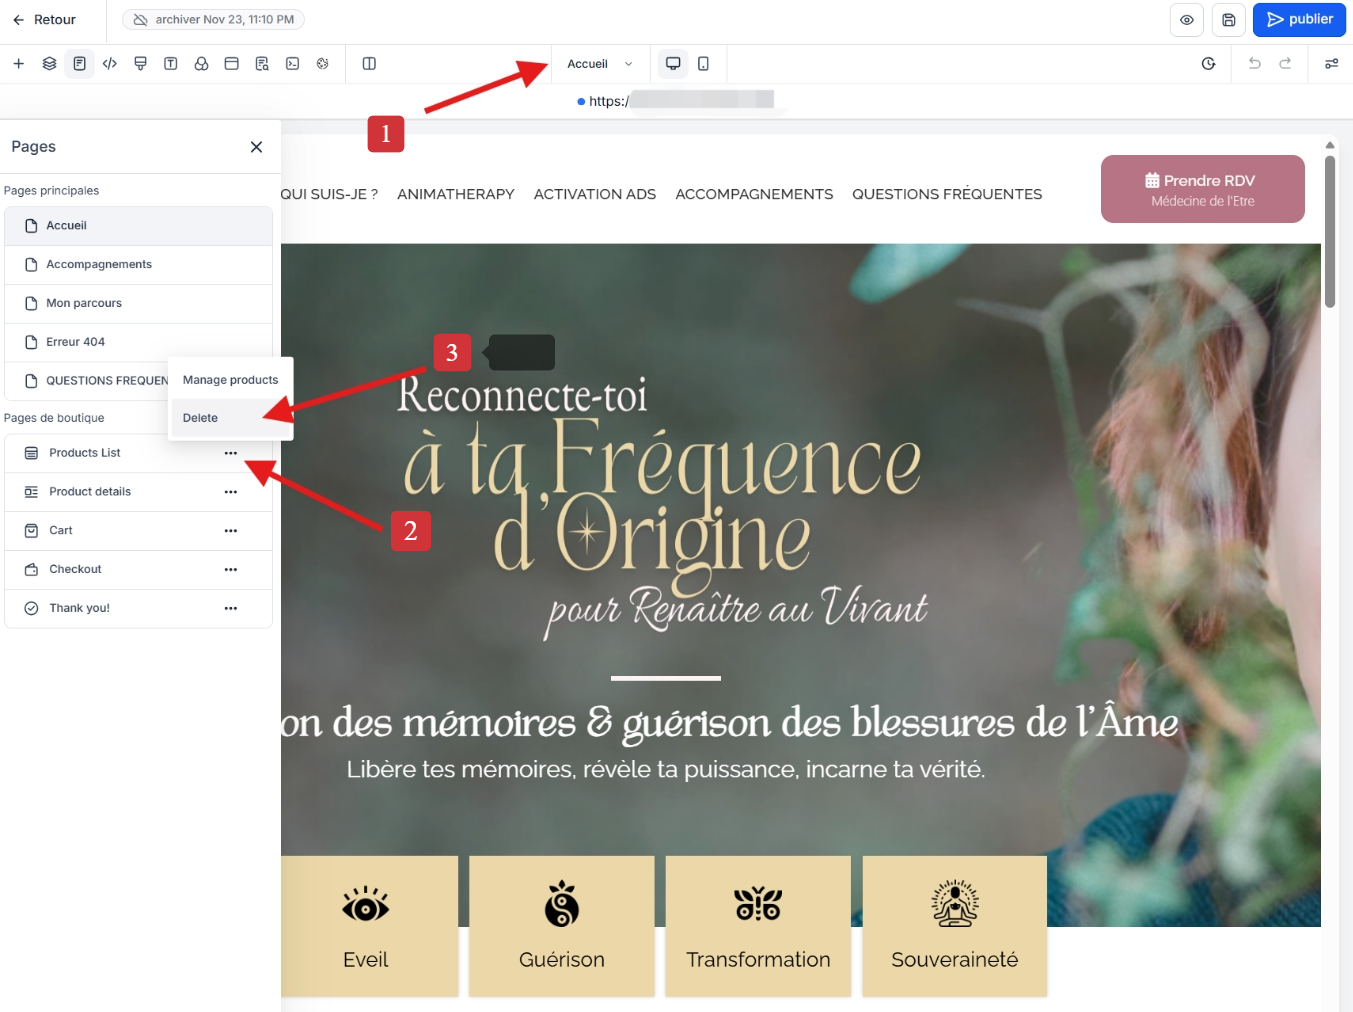
Task: Toggle preview with the eye icon
Action: click(x=1187, y=20)
